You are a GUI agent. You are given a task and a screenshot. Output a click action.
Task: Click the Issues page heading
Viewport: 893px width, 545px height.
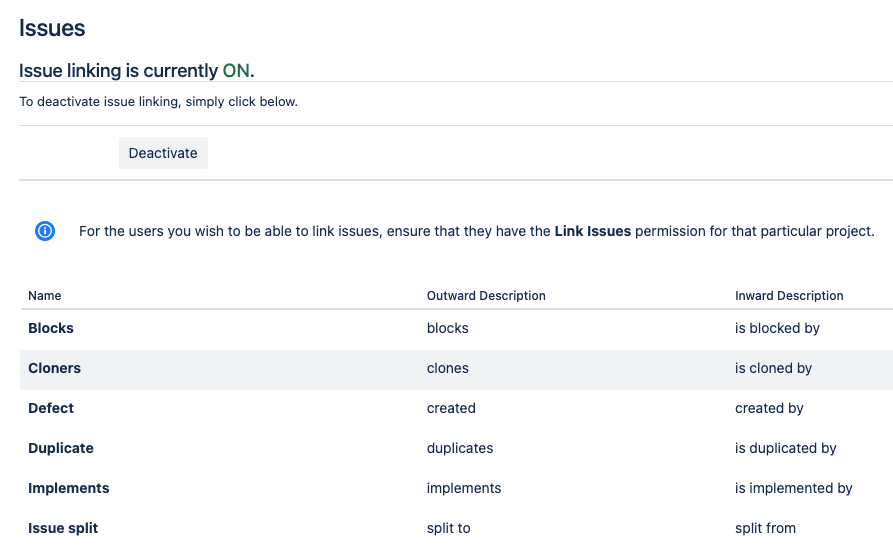coord(52,28)
